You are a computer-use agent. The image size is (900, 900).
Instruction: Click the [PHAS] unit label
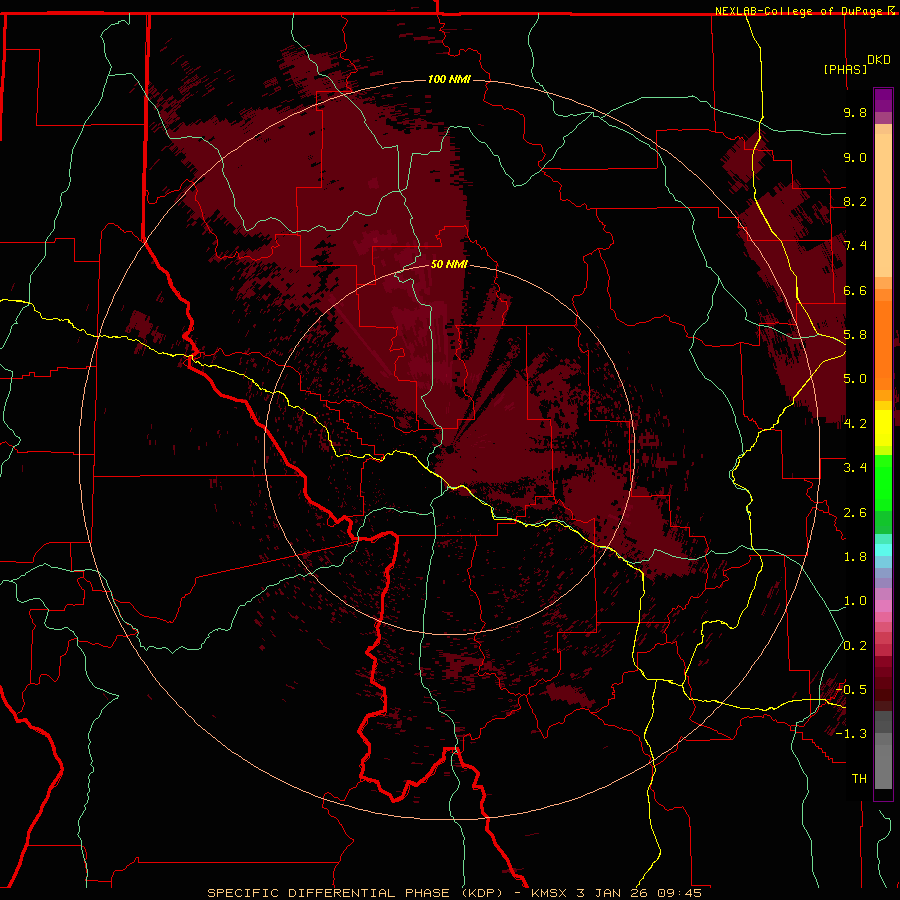click(x=845, y=69)
